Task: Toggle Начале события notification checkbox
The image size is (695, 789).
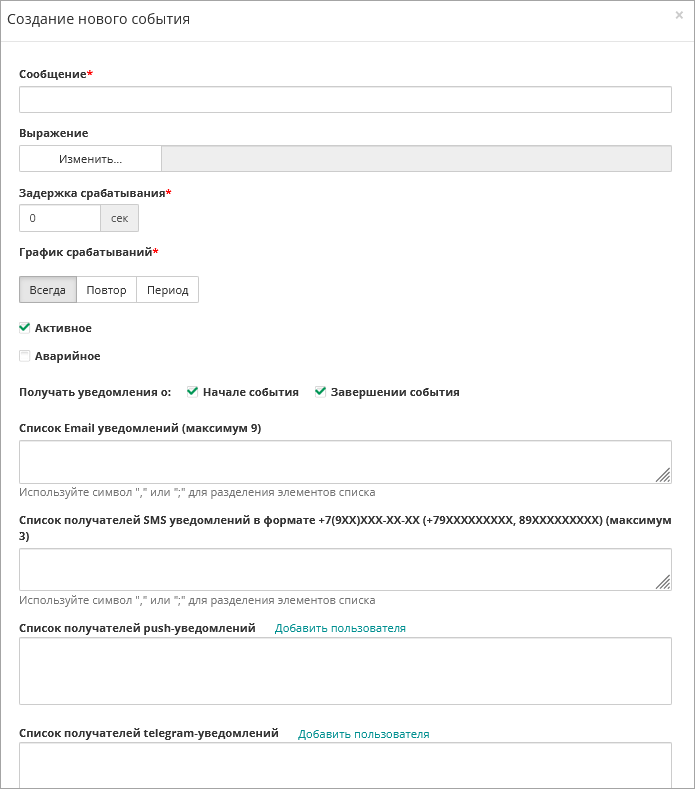Action: click(193, 391)
